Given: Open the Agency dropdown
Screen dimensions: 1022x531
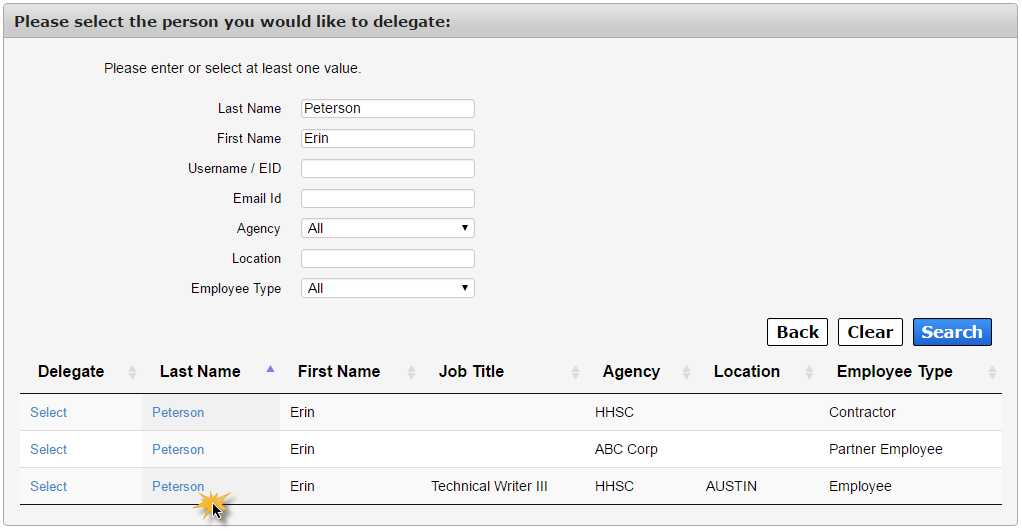Looking at the screenshot, I should pyautogui.click(x=388, y=228).
